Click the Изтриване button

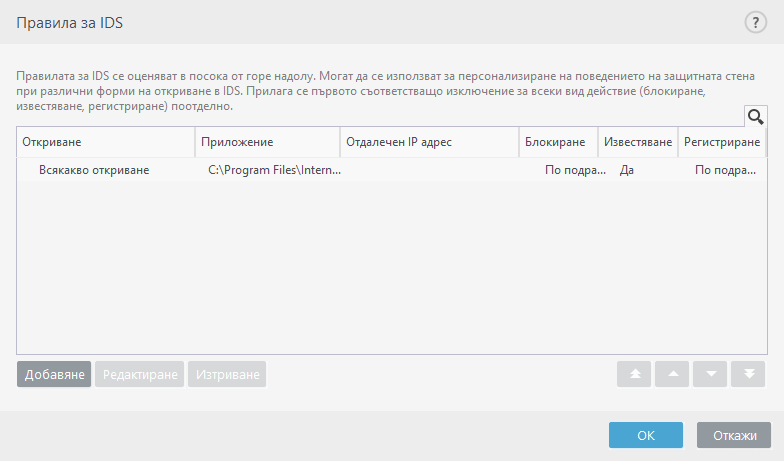point(227,374)
